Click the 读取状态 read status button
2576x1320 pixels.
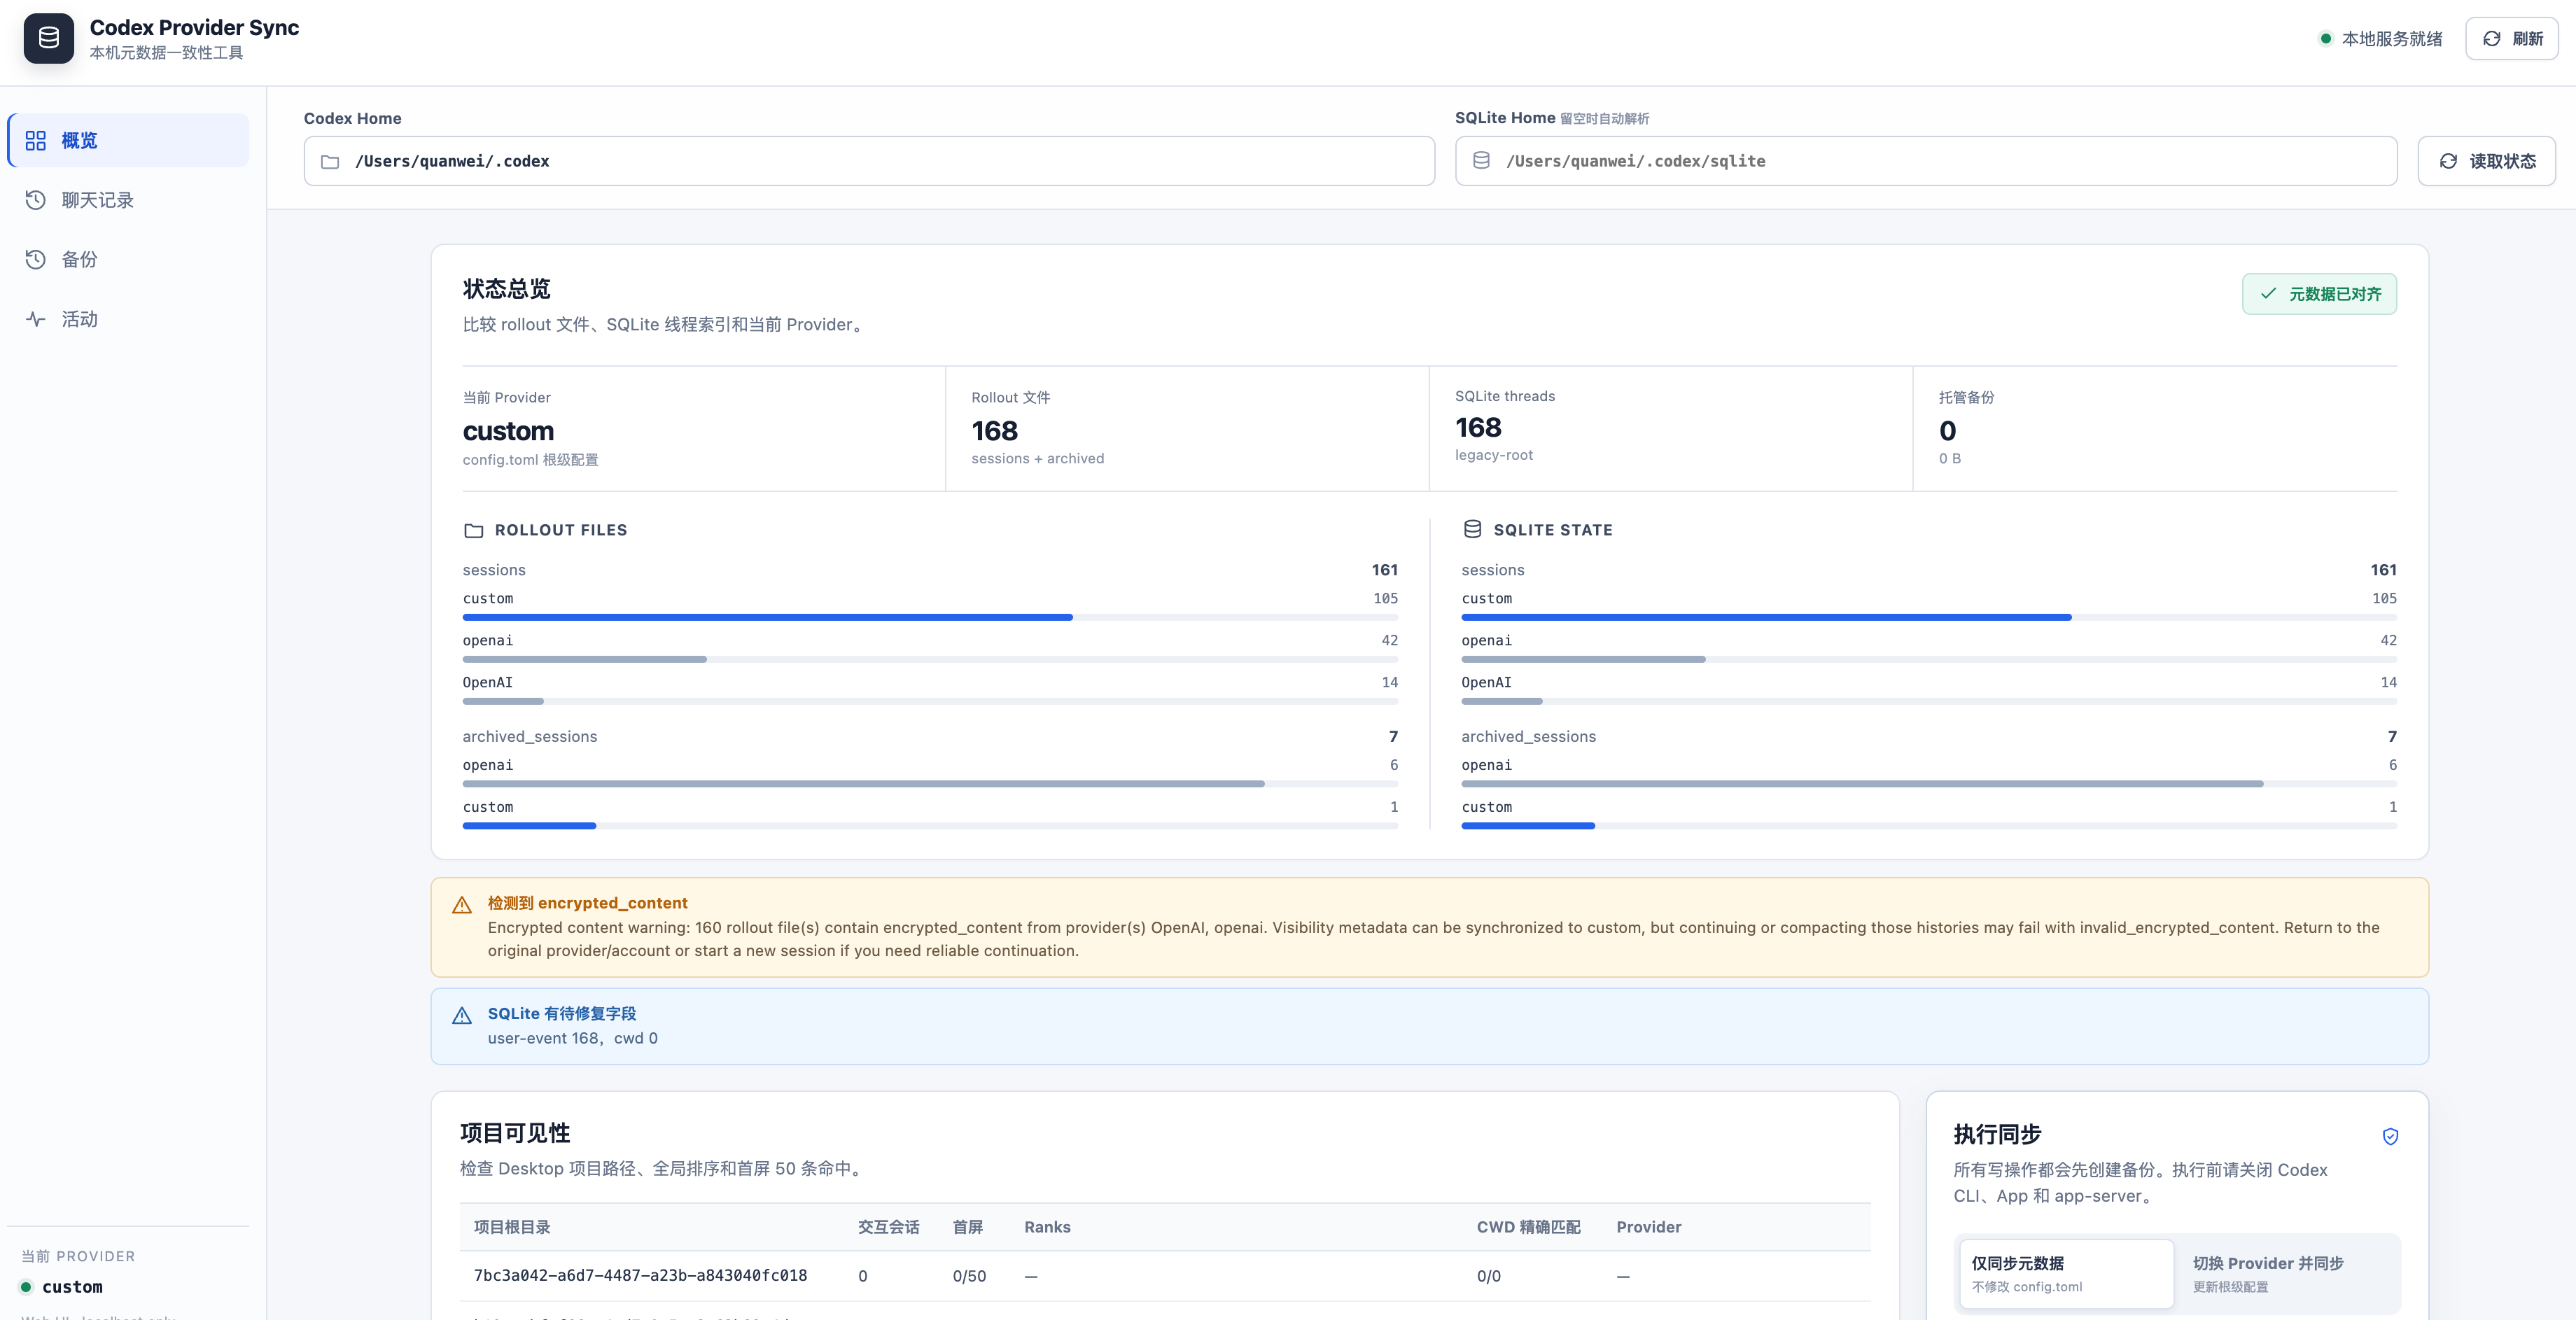pos(2486,161)
